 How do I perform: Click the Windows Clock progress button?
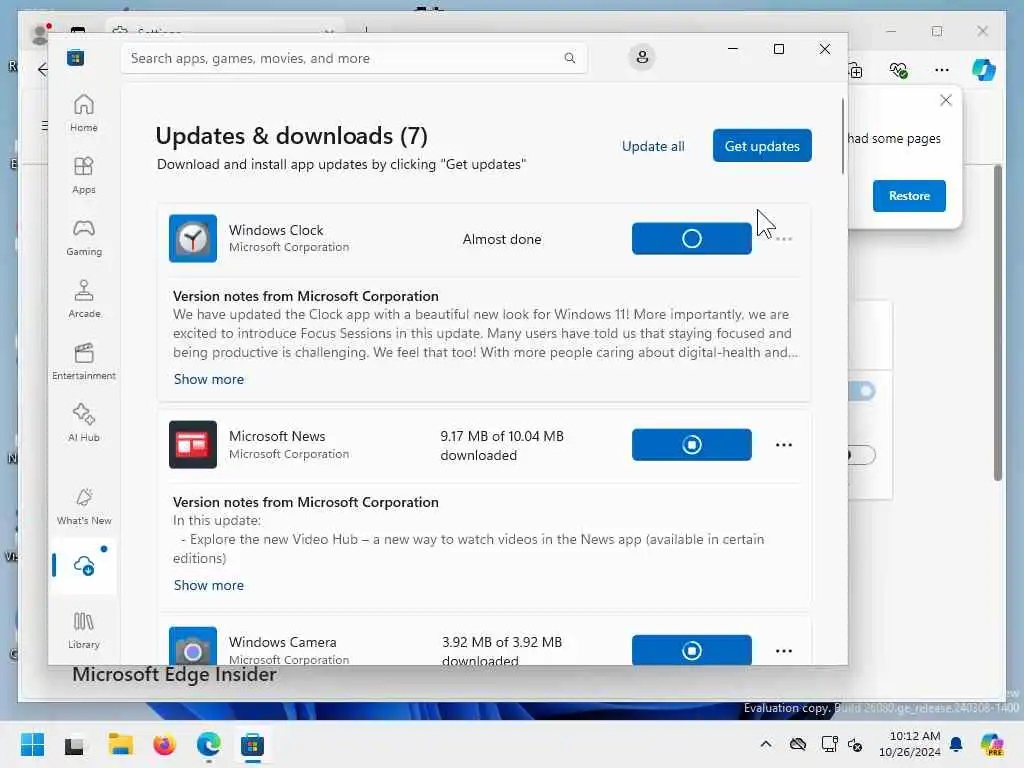[692, 238]
